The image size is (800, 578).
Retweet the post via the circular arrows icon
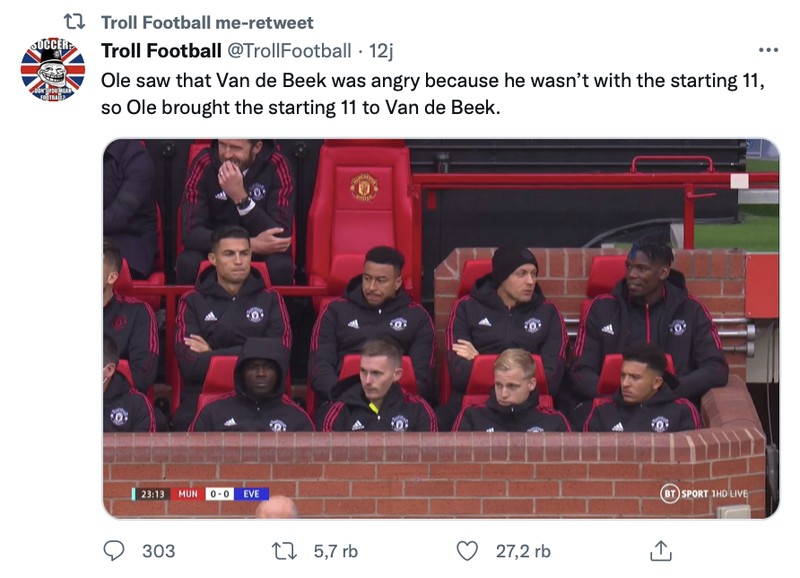pos(286,550)
